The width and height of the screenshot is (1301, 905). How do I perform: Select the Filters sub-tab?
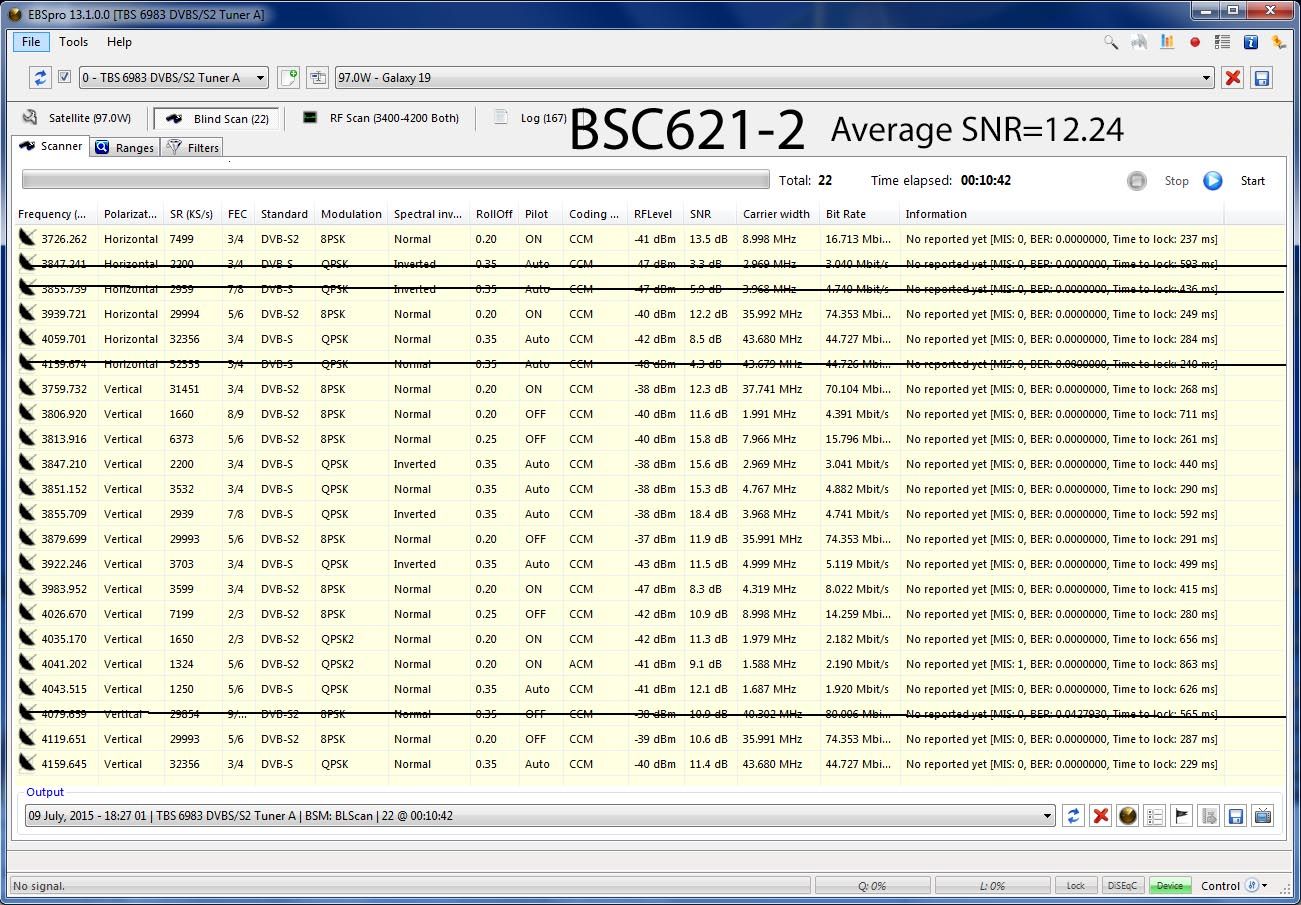[x=192, y=147]
